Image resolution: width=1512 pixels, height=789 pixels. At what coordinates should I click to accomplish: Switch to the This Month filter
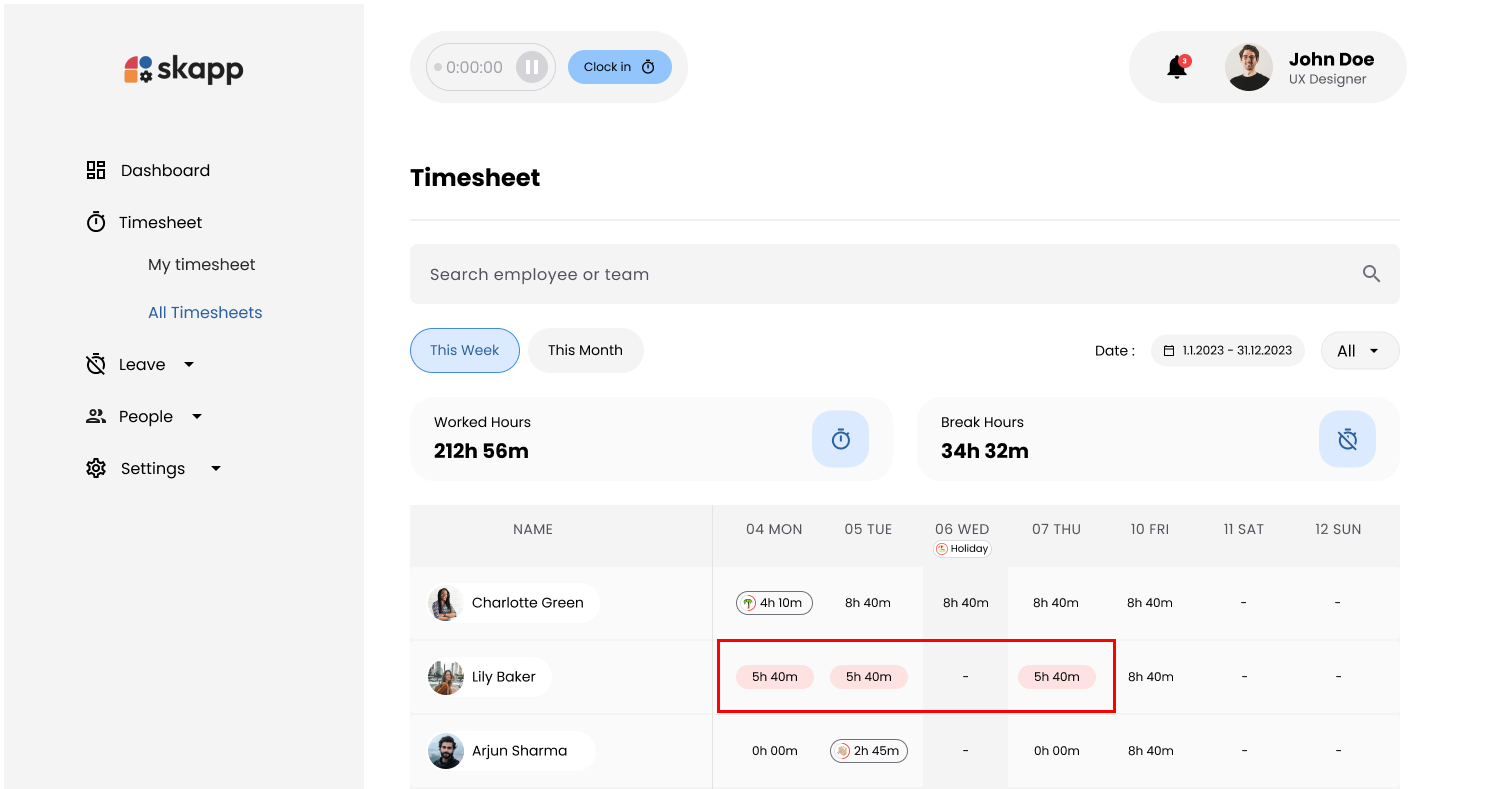click(x=585, y=350)
